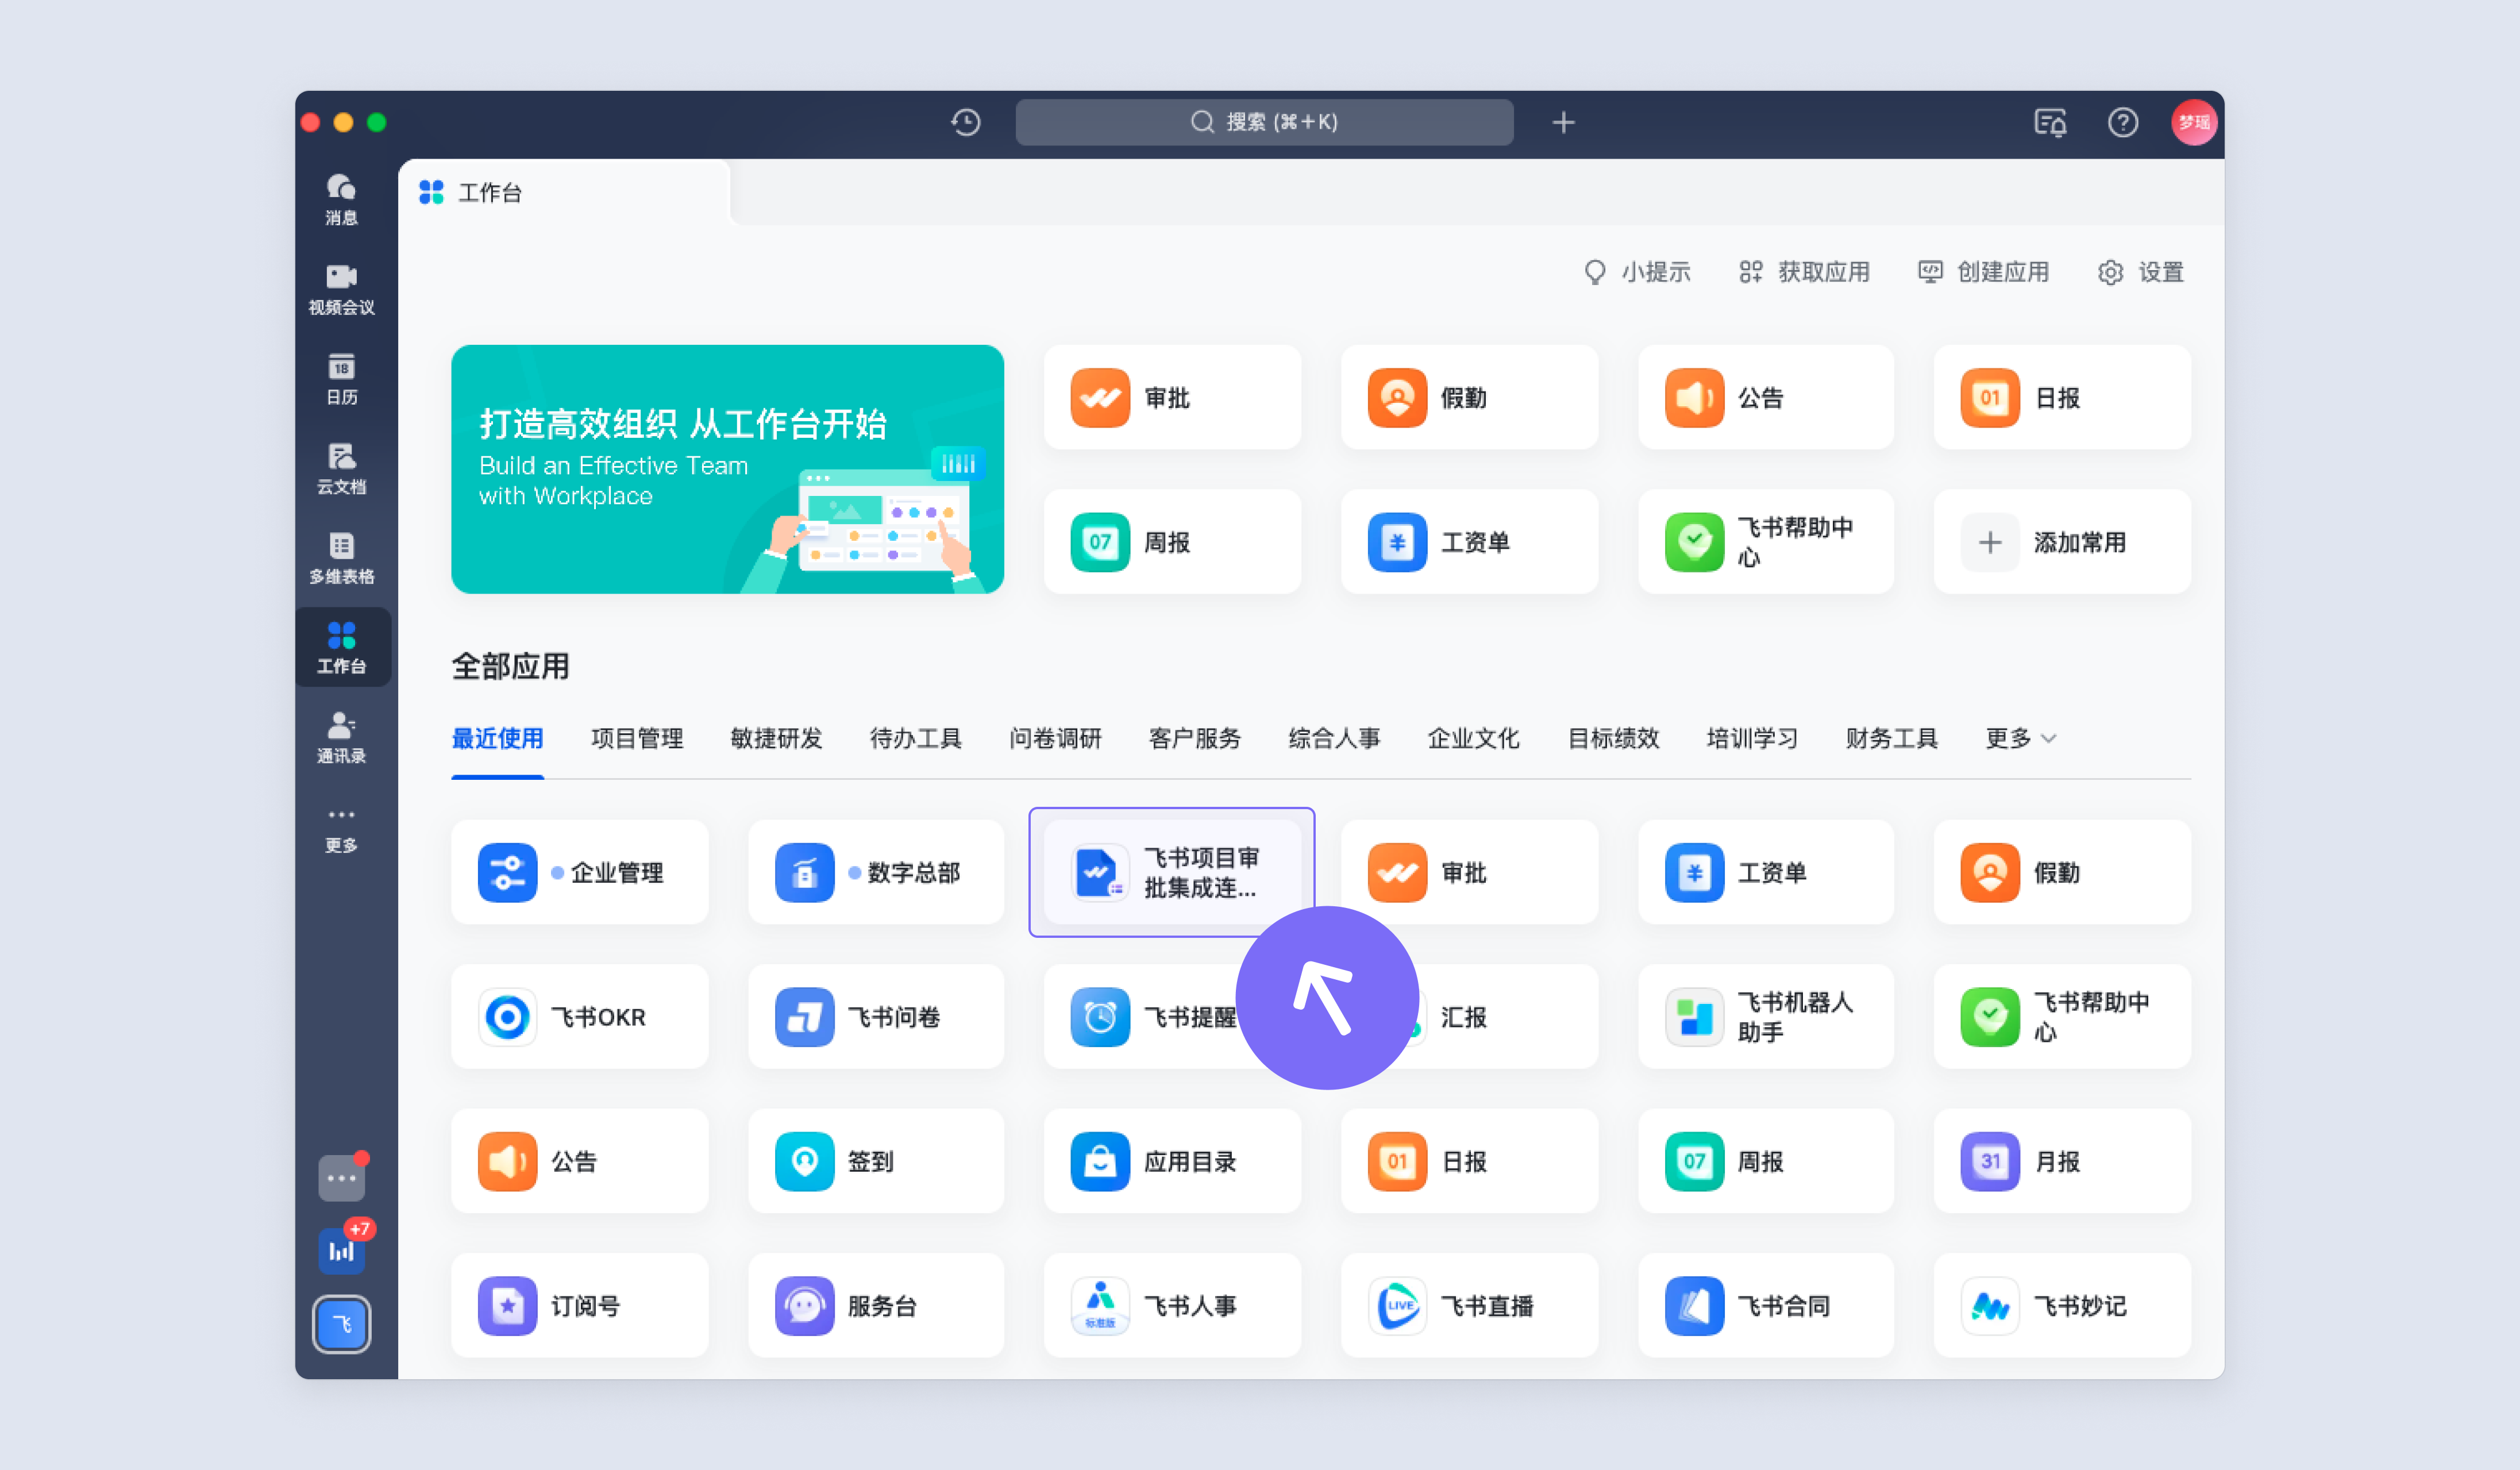The height and width of the screenshot is (1470, 2520).
Task: Open 周报 in frequently used apps
Action: (1172, 541)
